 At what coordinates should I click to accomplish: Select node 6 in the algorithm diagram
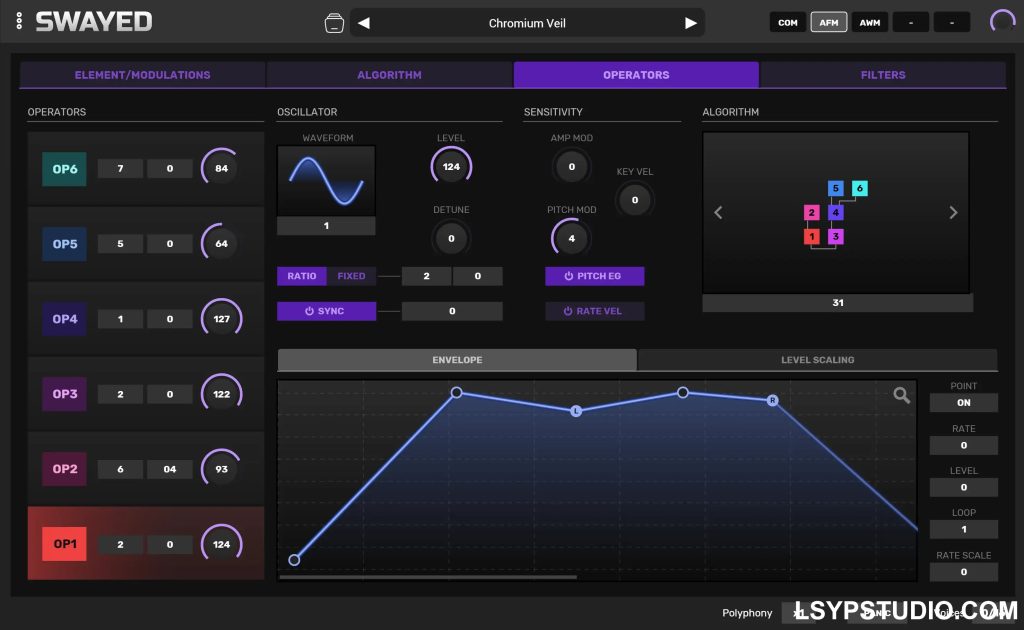point(859,188)
